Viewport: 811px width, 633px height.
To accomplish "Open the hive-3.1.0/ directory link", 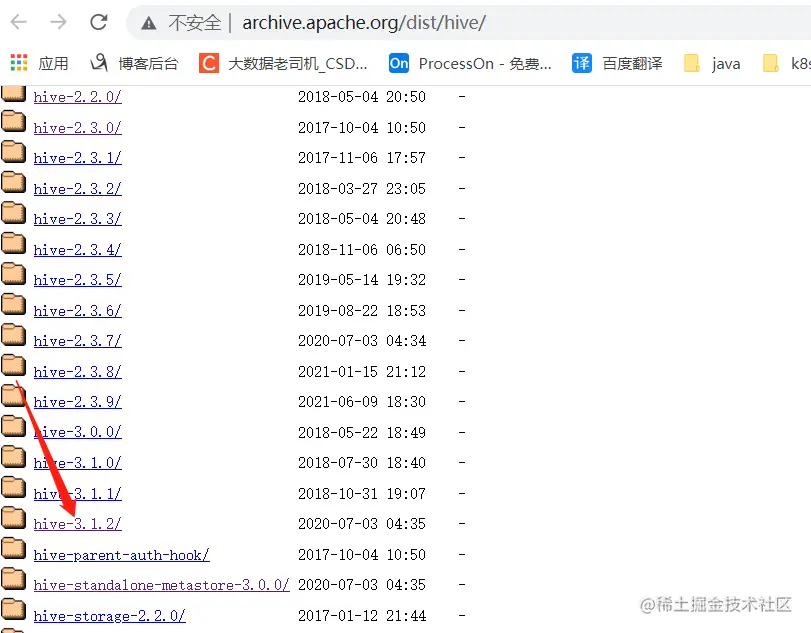I will (78, 463).
